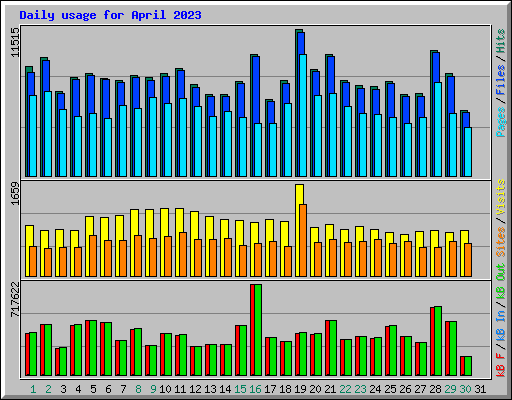The image size is (512, 400).
Task: Click day 19 on the x-axis
Action: [300, 389]
